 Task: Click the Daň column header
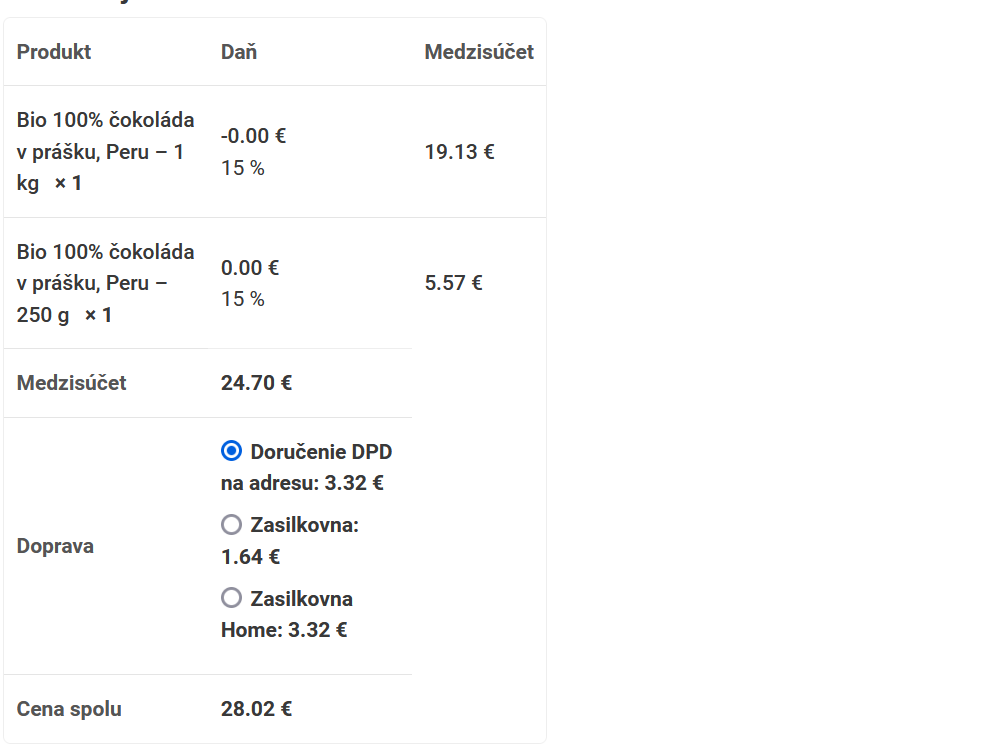click(239, 52)
